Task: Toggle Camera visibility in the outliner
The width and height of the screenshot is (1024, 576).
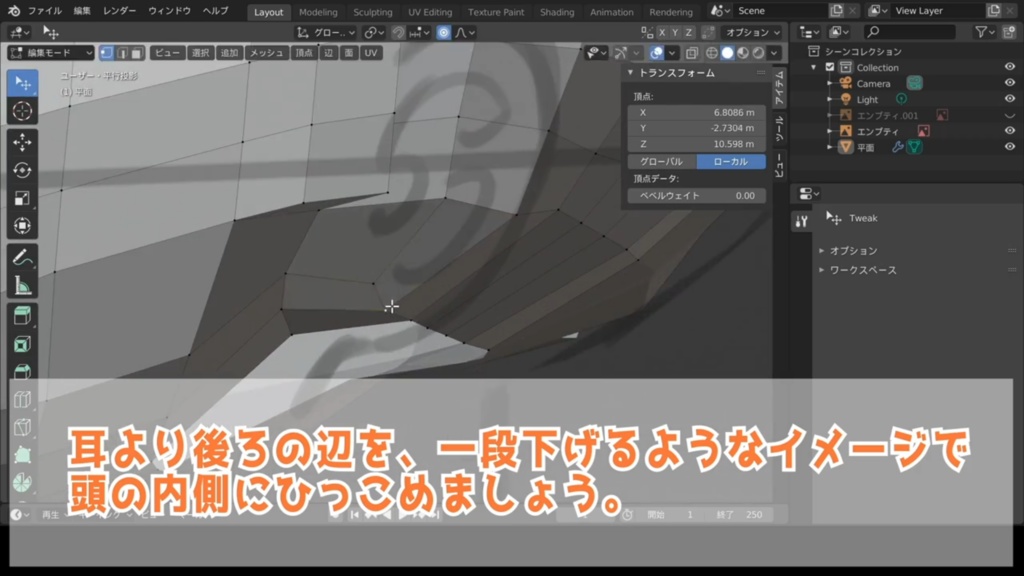Action: (x=1009, y=83)
